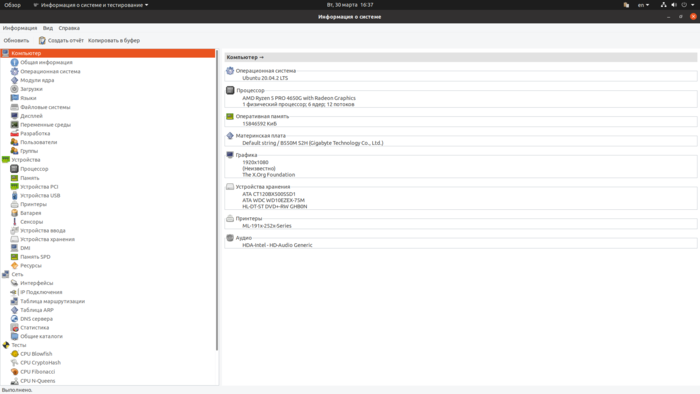Select Файловые системы drive icon

[14, 107]
